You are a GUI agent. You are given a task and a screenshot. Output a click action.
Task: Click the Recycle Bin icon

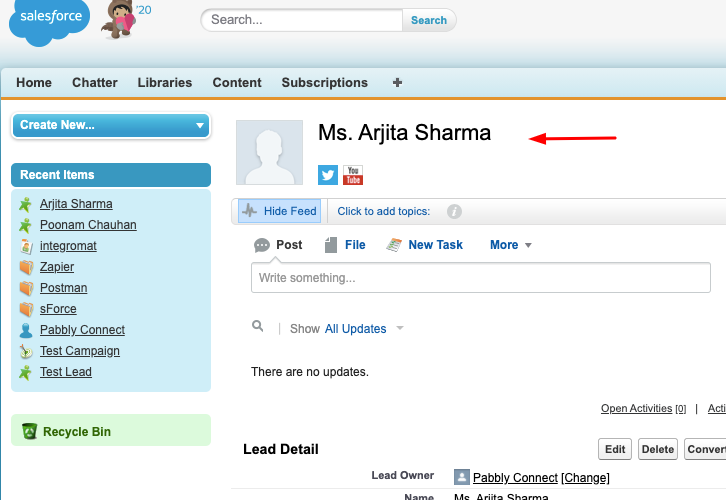tap(30, 431)
